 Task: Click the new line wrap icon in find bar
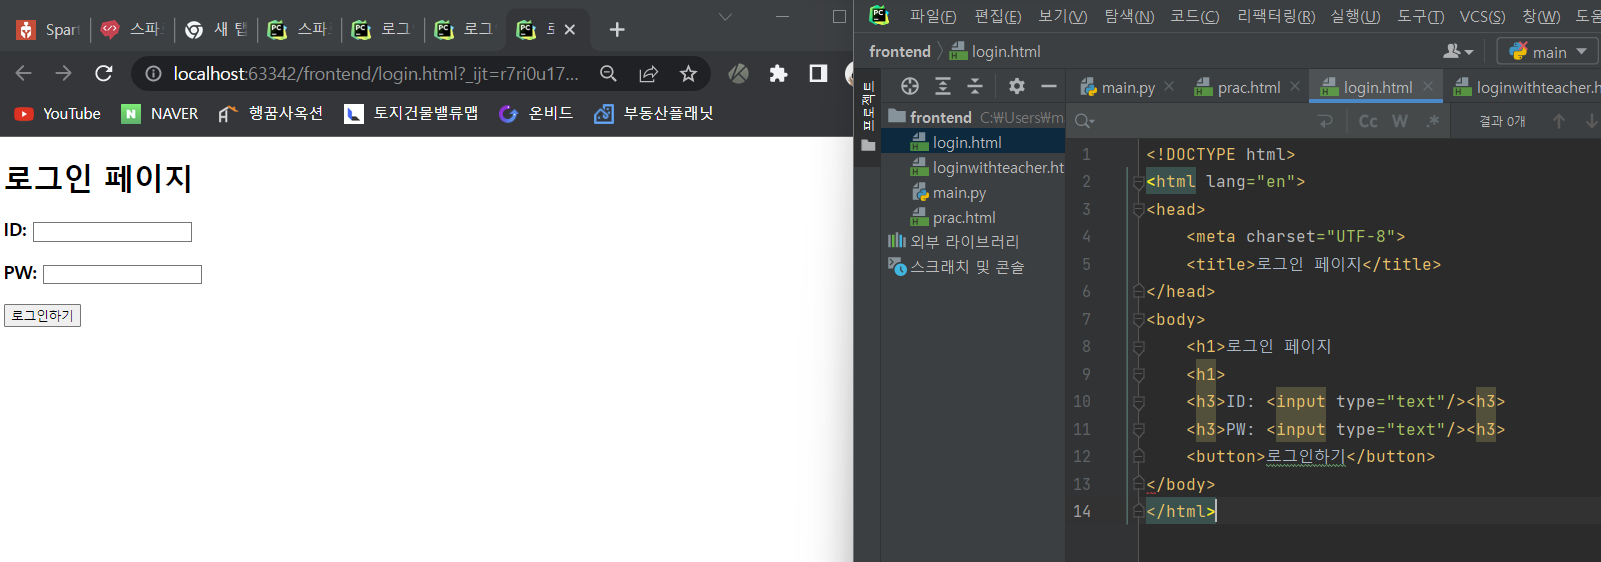pyautogui.click(x=1326, y=121)
